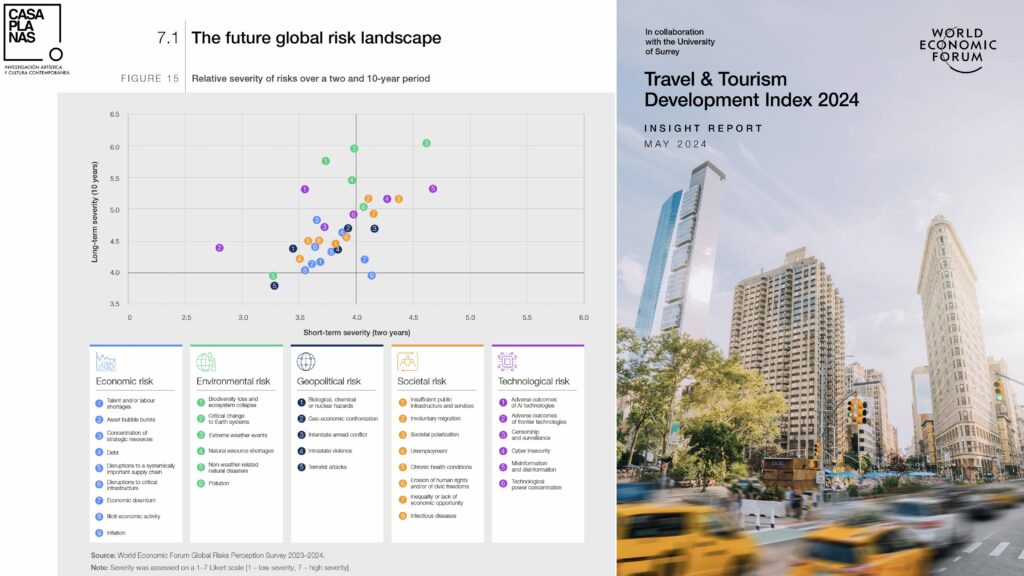Click the Environmental risk globe-leaf icon
Image resolution: width=1024 pixels, height=576 pixels.
(206, 362)
